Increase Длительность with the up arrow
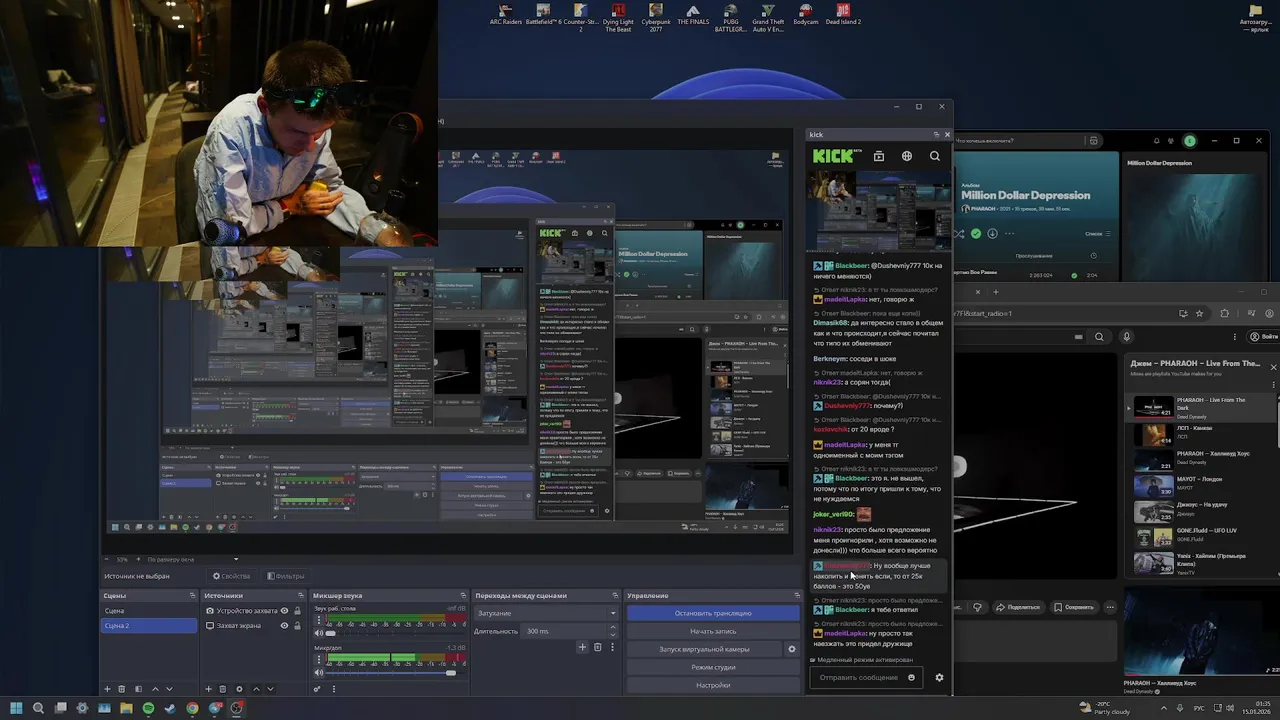This screenshot has width=1280, height=720. coord(611,628)
